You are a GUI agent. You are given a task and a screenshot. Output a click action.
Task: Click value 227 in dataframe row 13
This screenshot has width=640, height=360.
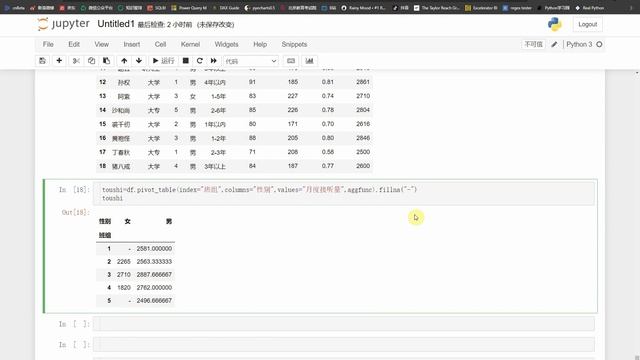(x=293, y=96)
